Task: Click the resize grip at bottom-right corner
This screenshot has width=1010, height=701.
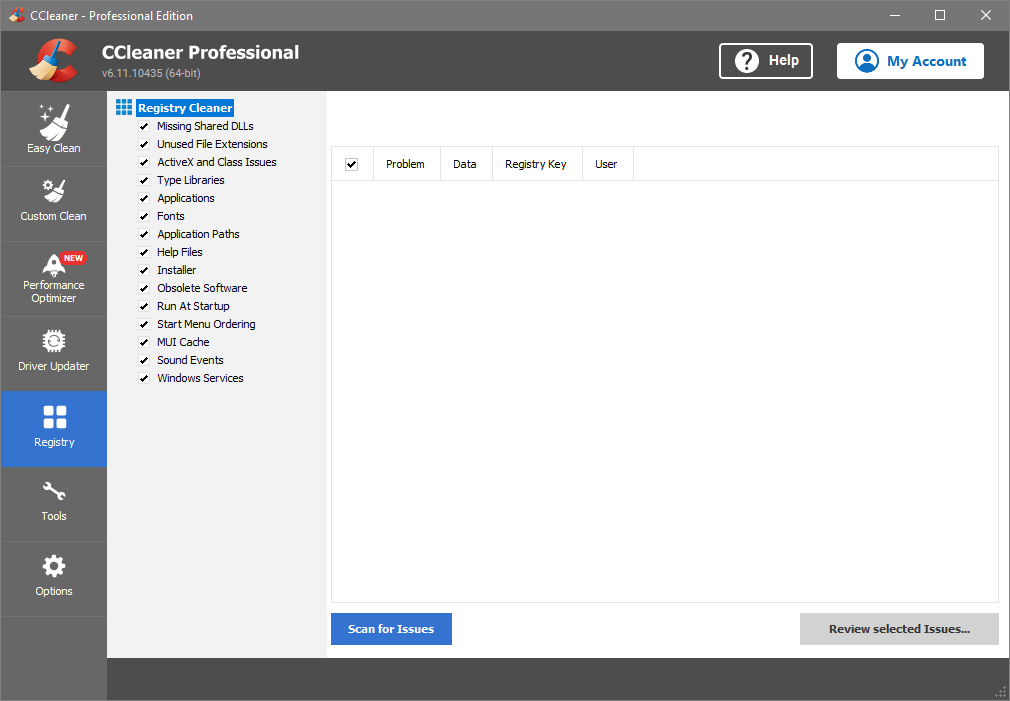Action: [x=1000, y=691]
